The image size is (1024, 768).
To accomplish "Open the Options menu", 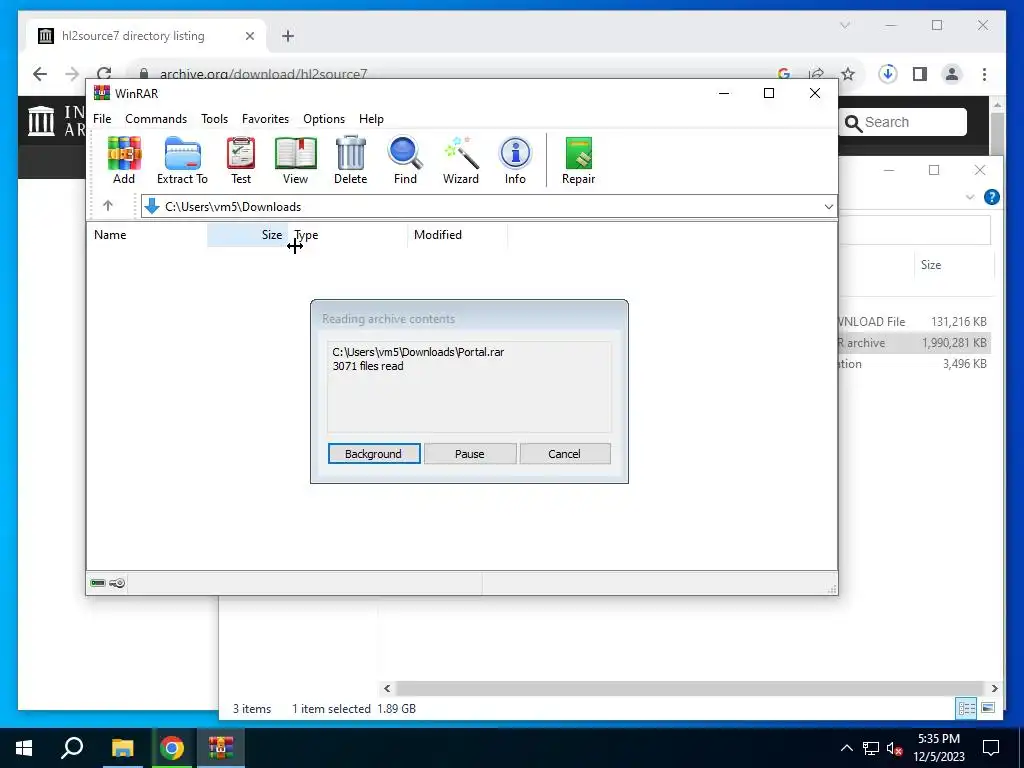I will point(324,119).
